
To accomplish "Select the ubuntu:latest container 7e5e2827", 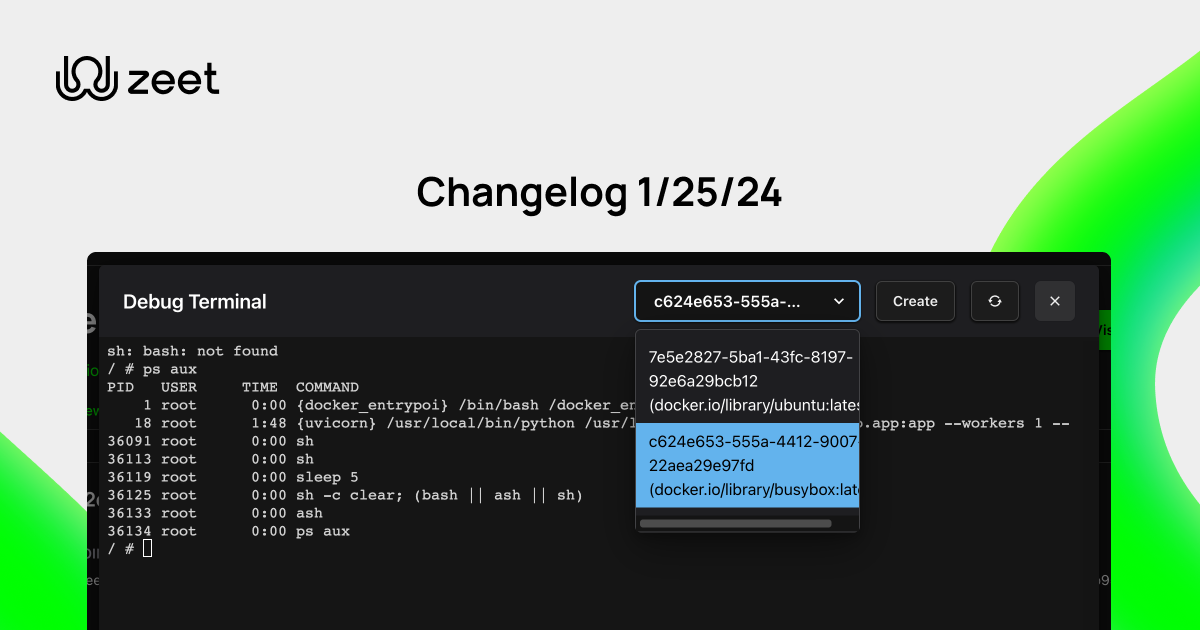I will pyautogui.click(x=747, y=380).
